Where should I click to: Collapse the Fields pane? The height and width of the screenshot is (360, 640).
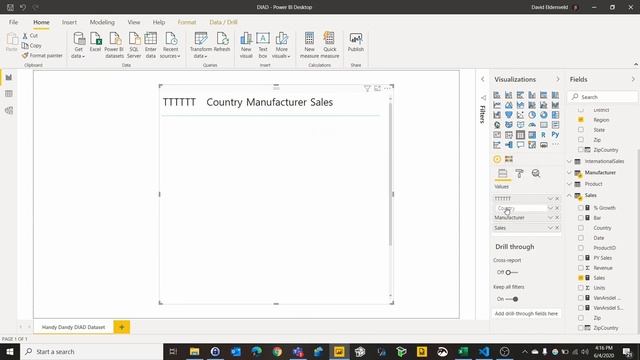click(633, 79)
